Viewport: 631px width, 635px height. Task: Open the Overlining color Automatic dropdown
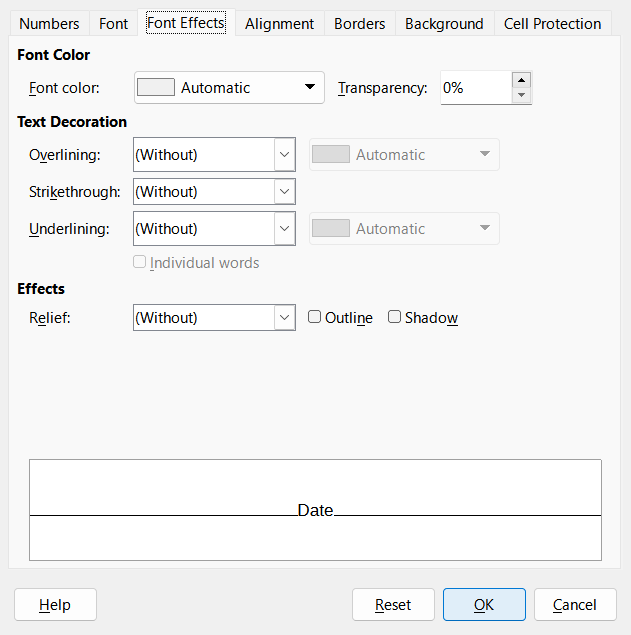[404, 154]
